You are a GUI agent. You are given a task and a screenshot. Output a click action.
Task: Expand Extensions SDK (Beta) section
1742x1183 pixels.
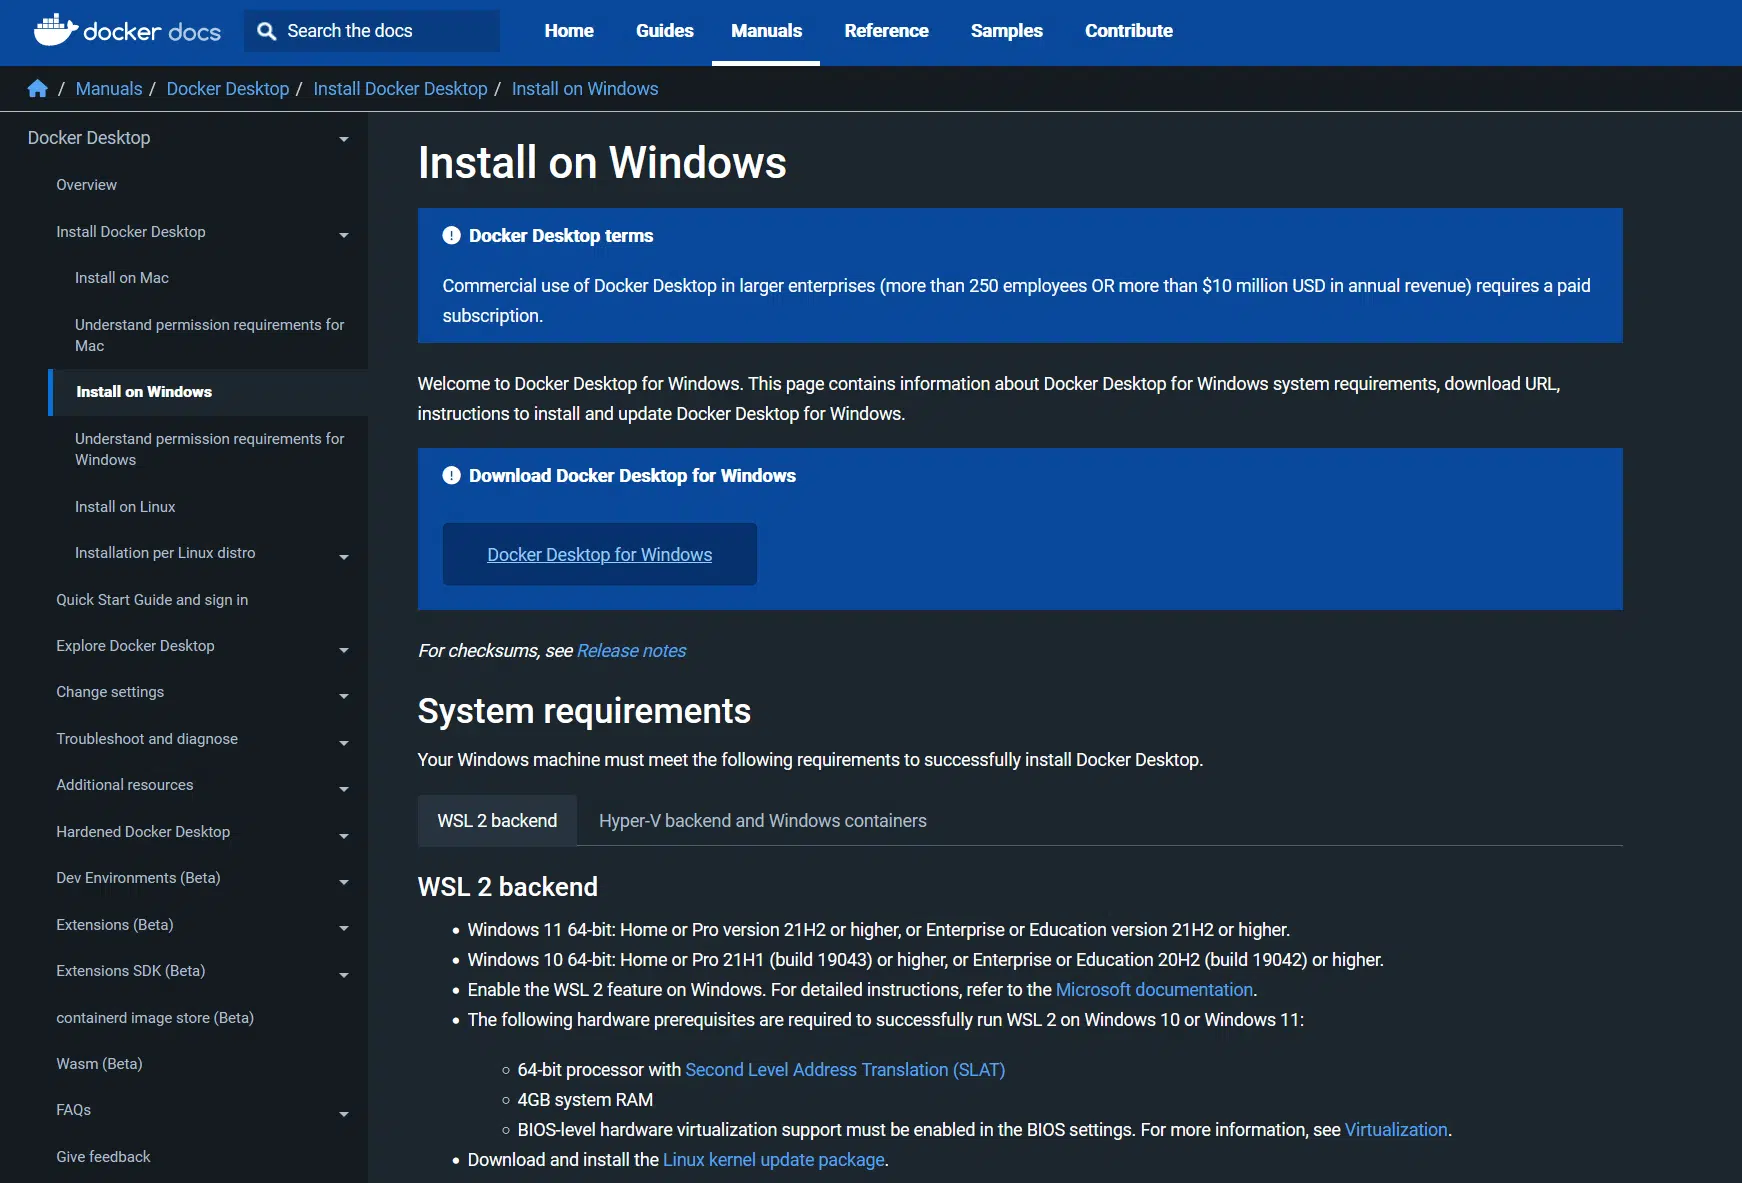344,975
